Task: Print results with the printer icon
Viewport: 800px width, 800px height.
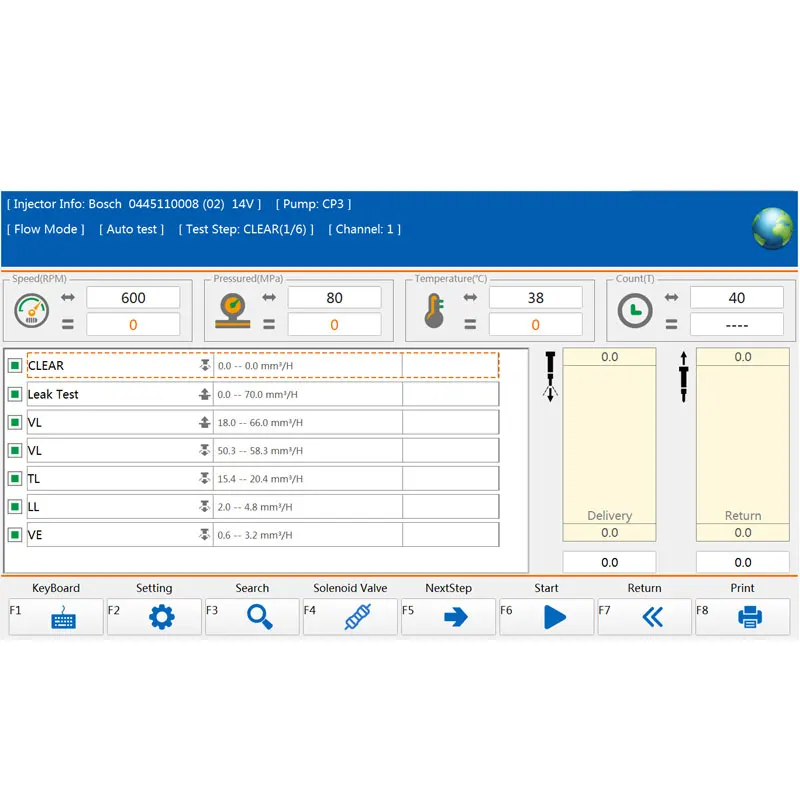Action: 749,616
